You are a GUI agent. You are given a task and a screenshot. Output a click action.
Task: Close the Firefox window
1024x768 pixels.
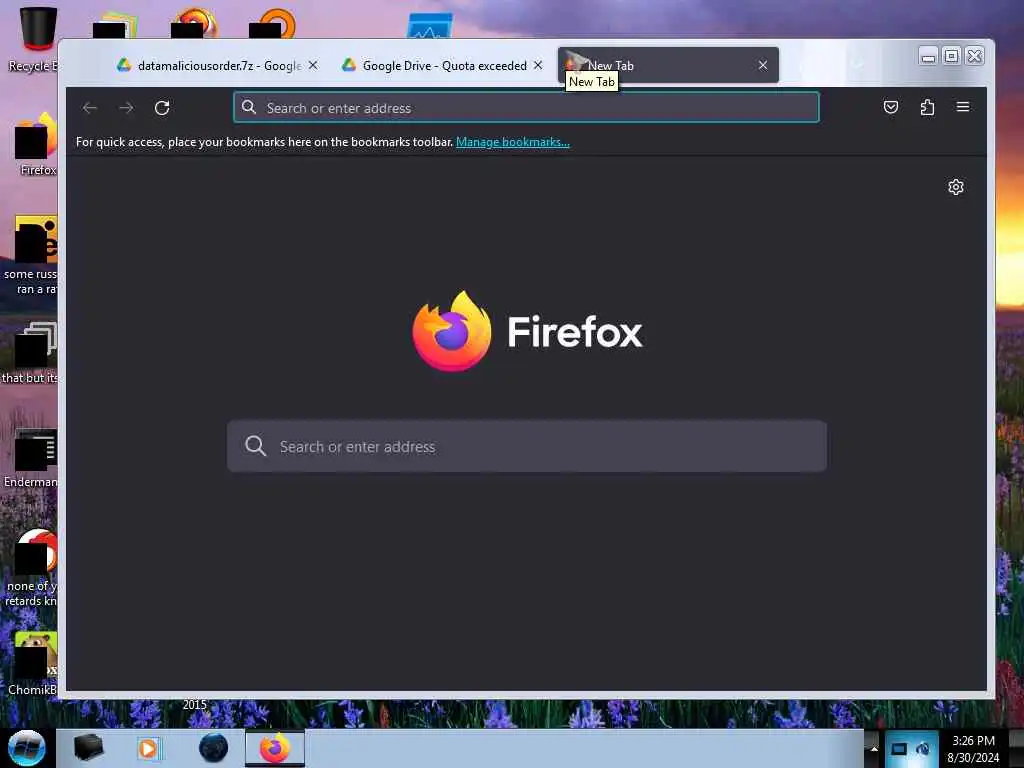(974, 57)
